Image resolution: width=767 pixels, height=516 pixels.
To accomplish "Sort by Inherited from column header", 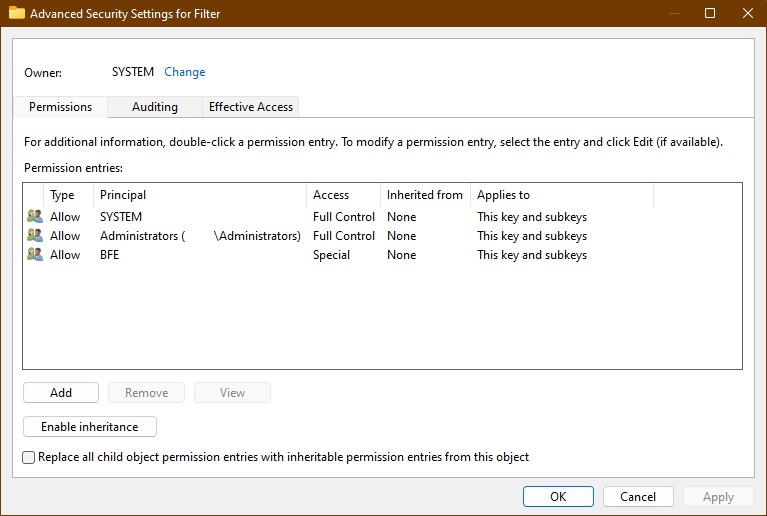I will [425, 195].
